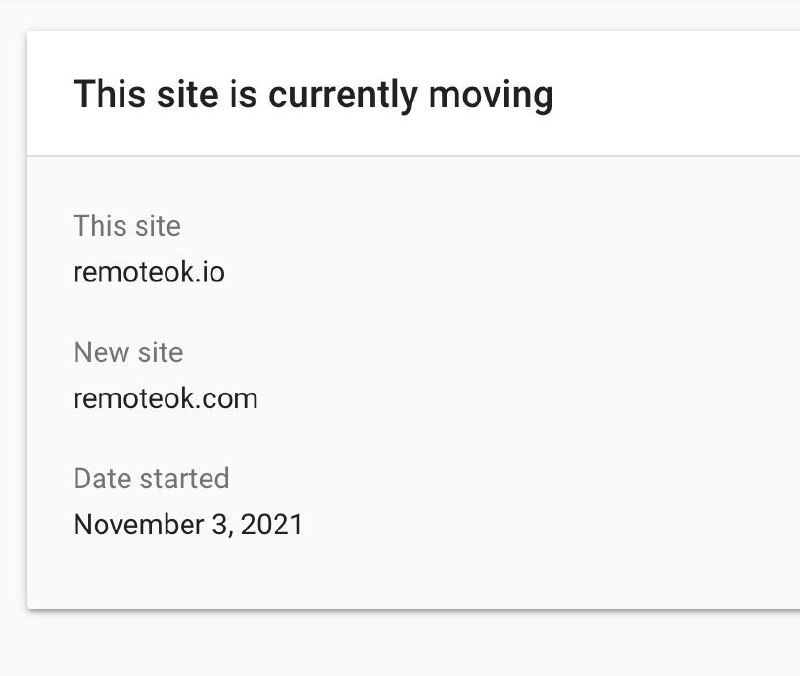Click the '.io' ending of the old site

click(x=210, y=272)
